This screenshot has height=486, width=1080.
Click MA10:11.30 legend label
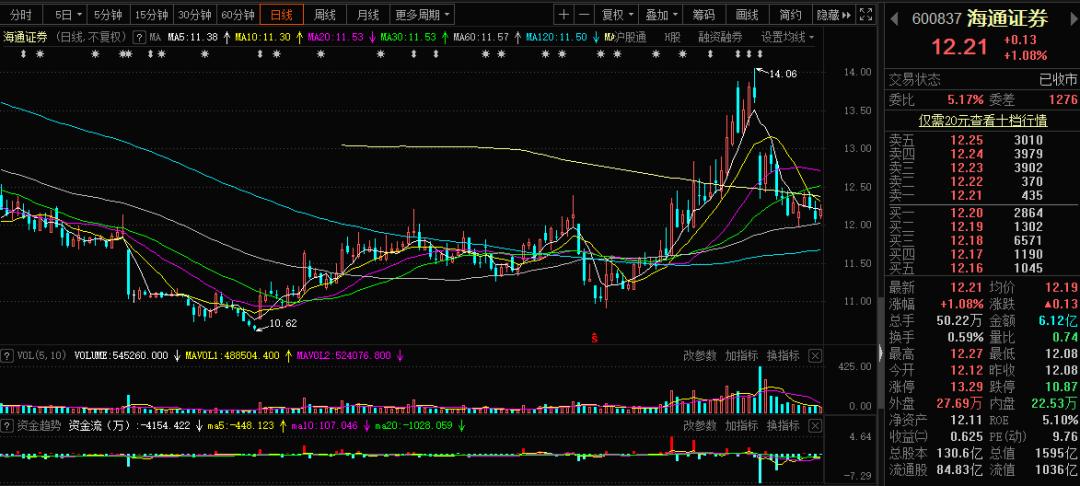262,37
